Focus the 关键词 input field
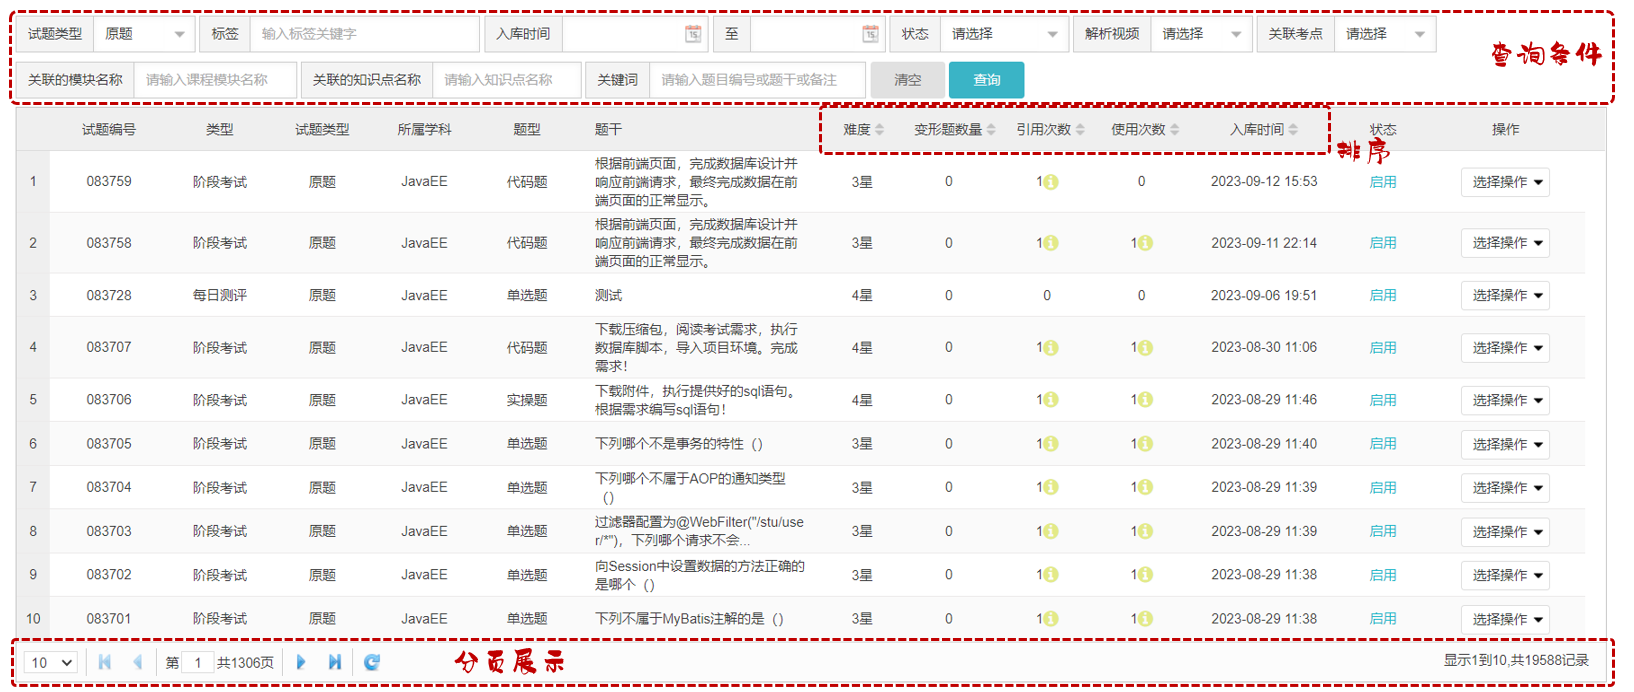Viewport: 1634px width, 692px height. 757,80
